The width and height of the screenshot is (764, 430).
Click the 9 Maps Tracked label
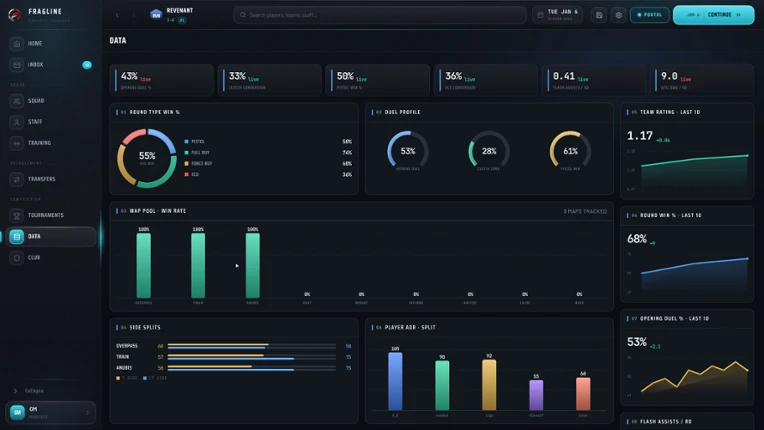point(585,211)
